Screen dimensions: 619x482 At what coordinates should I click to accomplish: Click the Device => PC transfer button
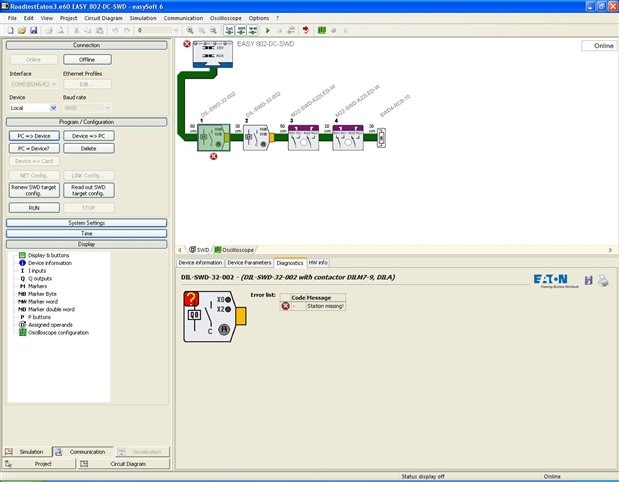[89, 136]
